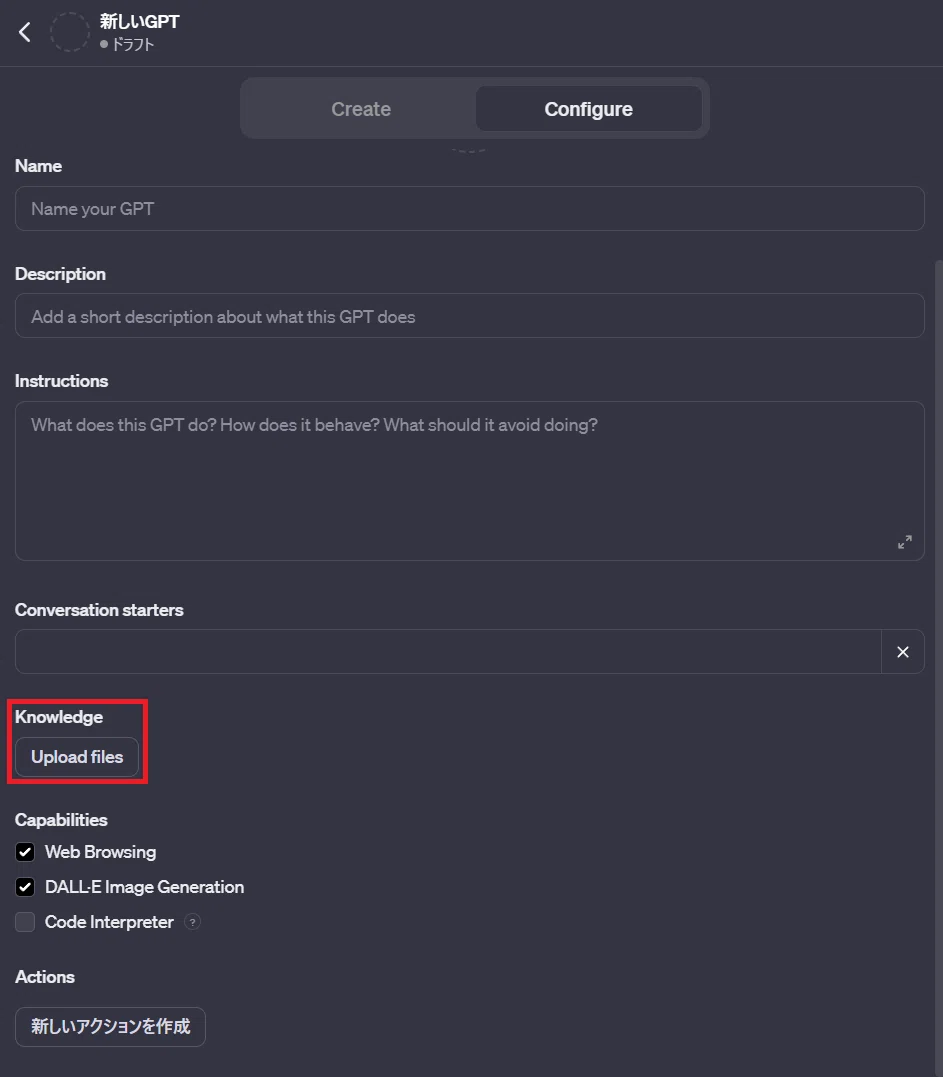Switch to the Create tab
Image resolution: width=943 pixels, height=1077 pixels.
(x=361, y=109)
